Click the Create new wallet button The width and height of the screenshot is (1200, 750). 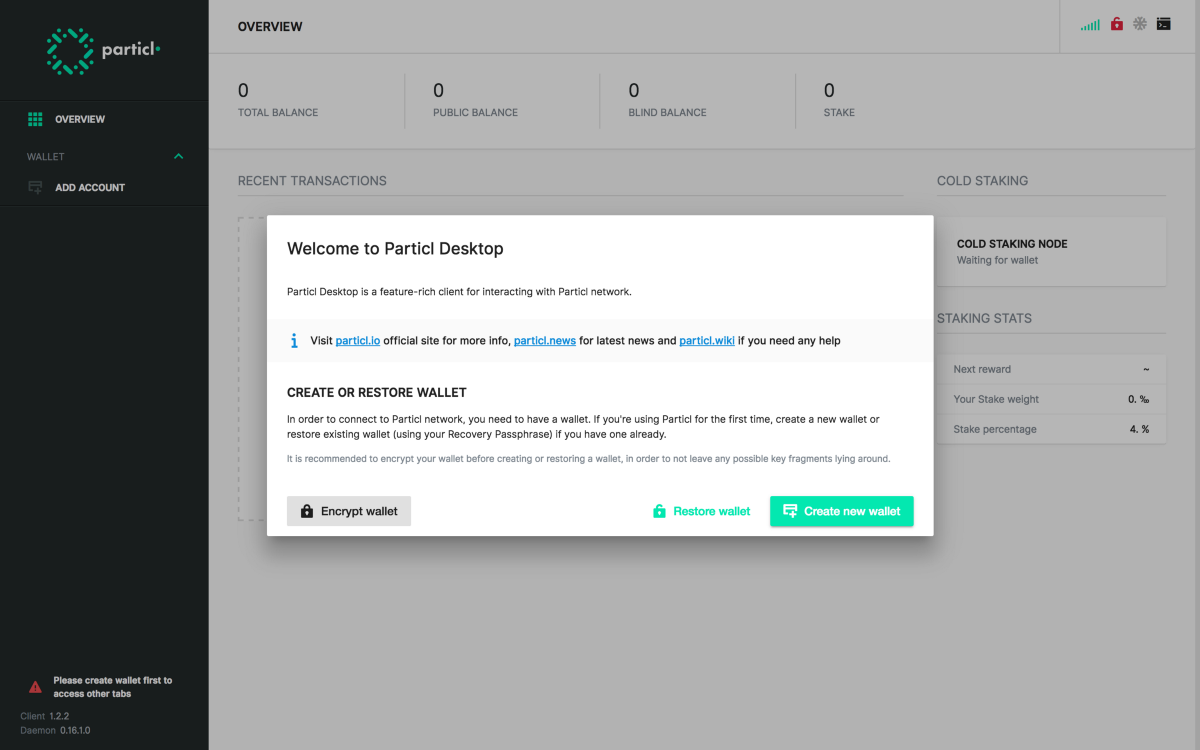(x=842, y=511)
